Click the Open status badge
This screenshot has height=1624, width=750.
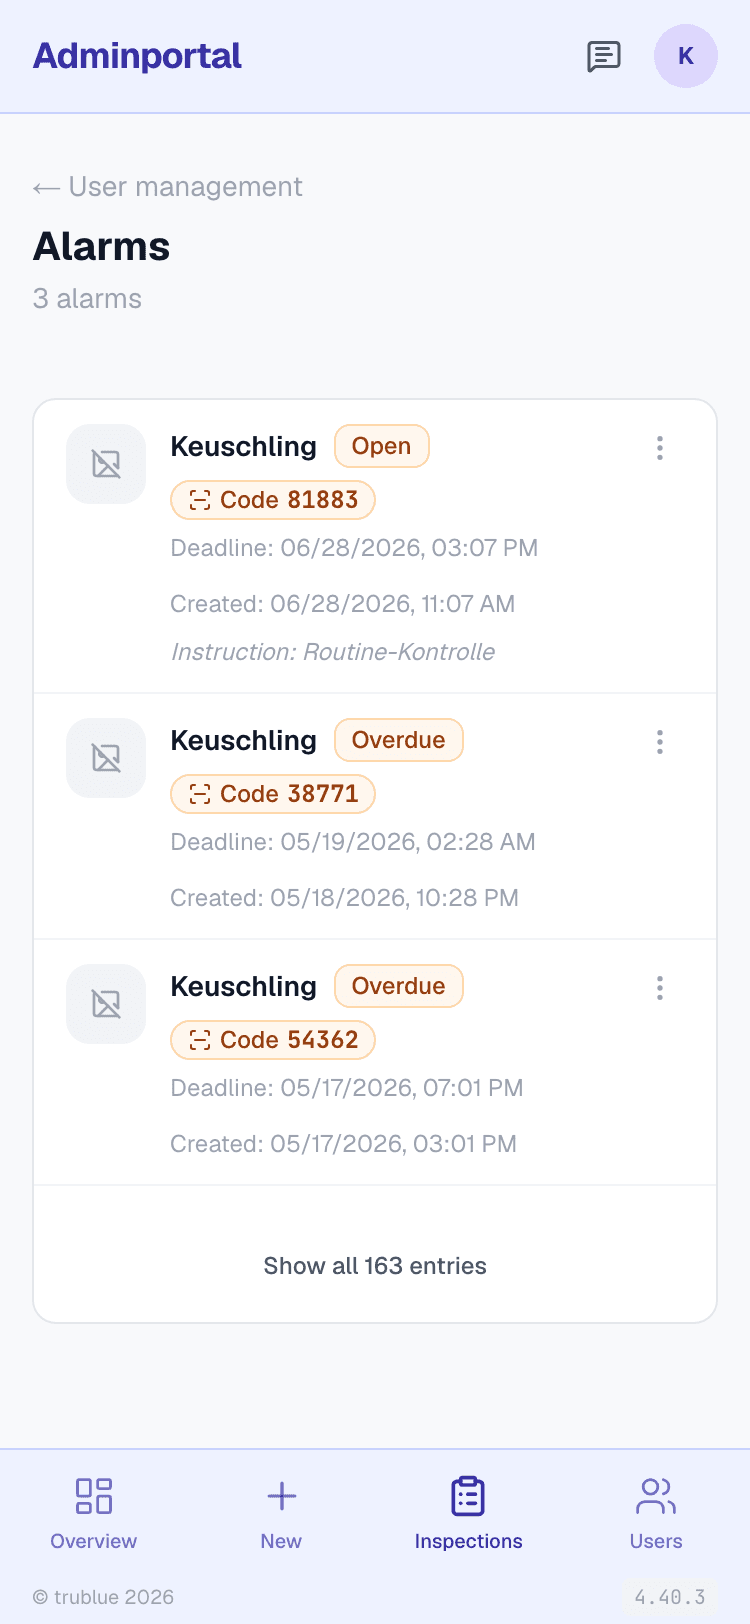coord(381,446)
